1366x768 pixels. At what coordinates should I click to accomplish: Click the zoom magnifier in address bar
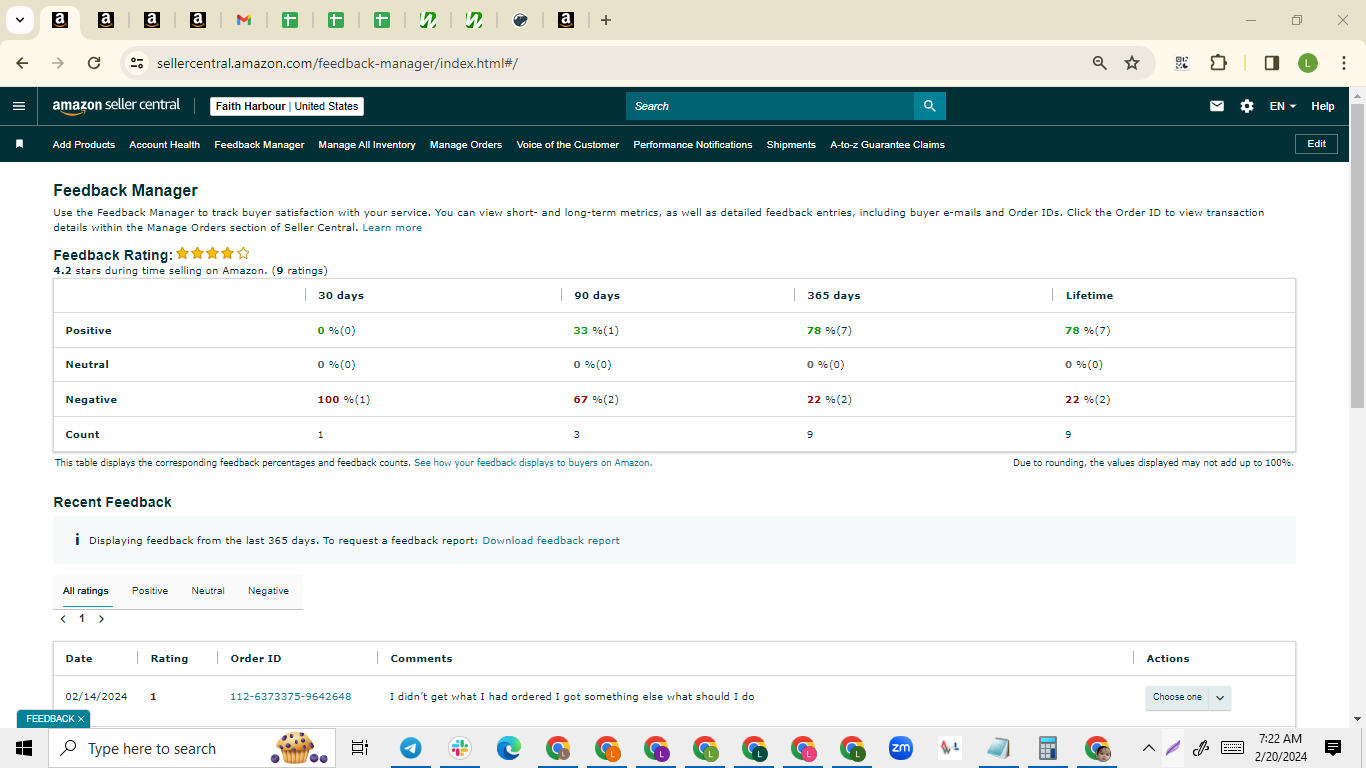point(1100,63)
